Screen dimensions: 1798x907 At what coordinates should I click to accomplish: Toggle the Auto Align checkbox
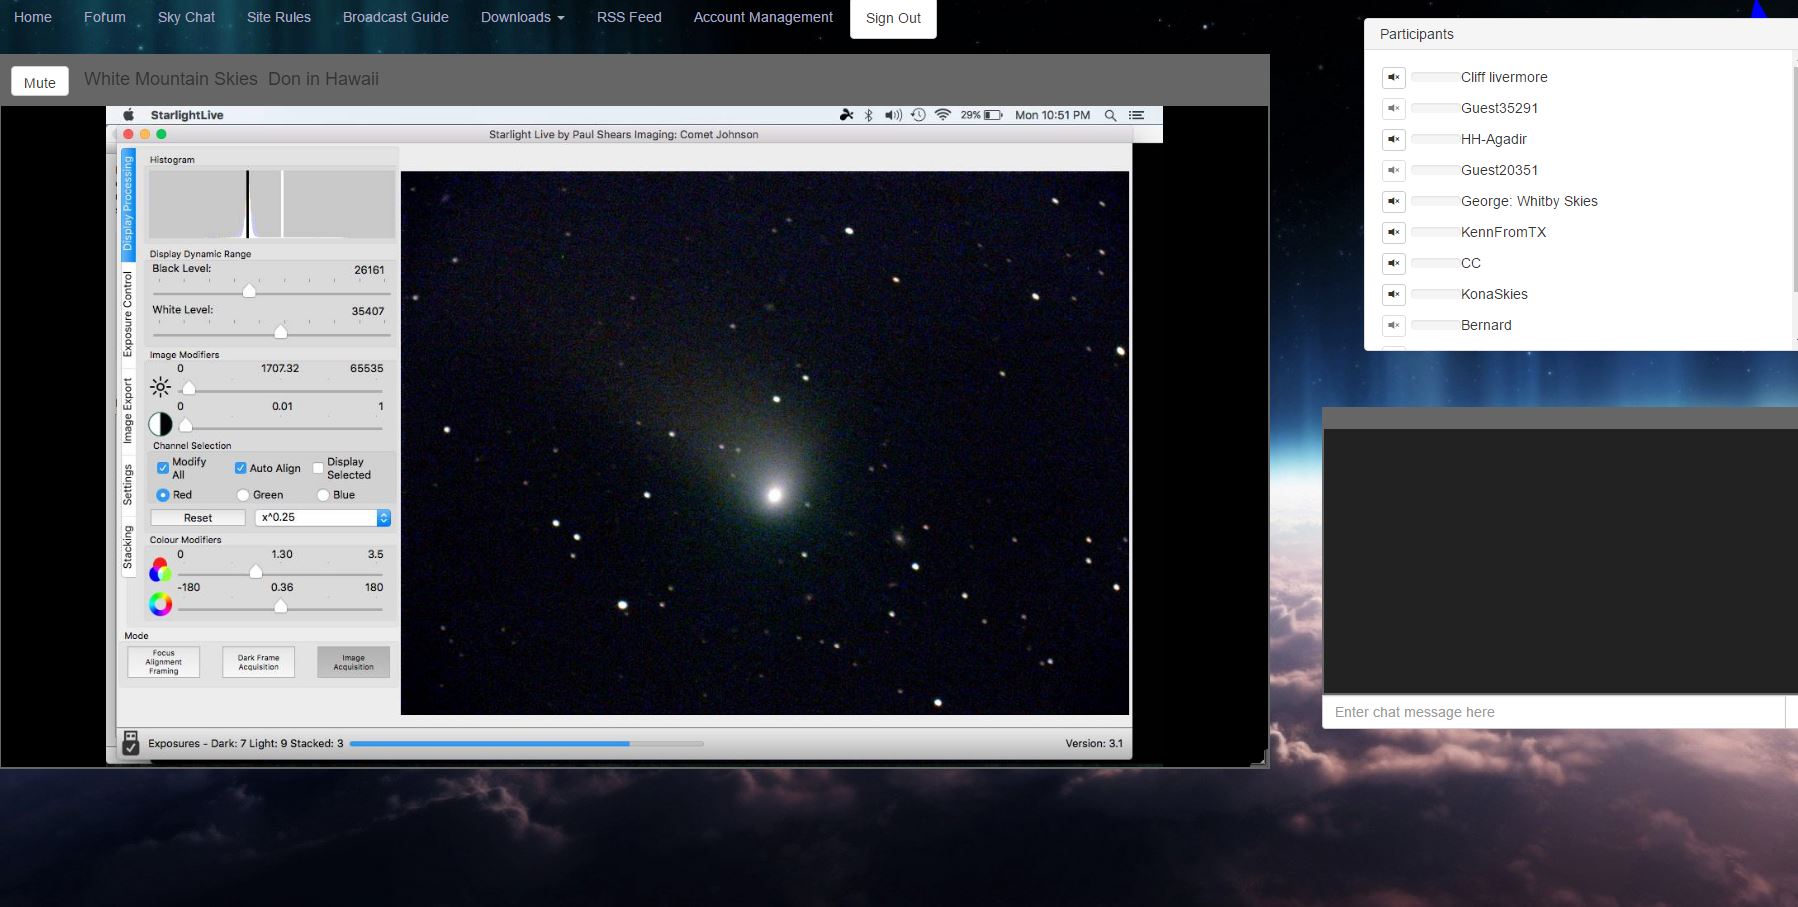241,468
